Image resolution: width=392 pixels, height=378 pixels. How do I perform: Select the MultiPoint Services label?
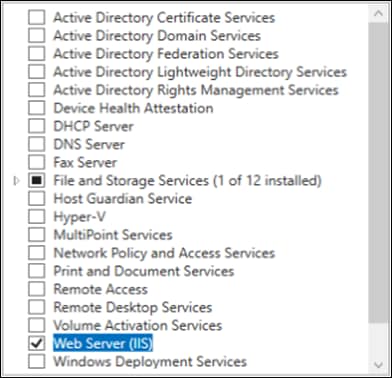coord(113,235)
